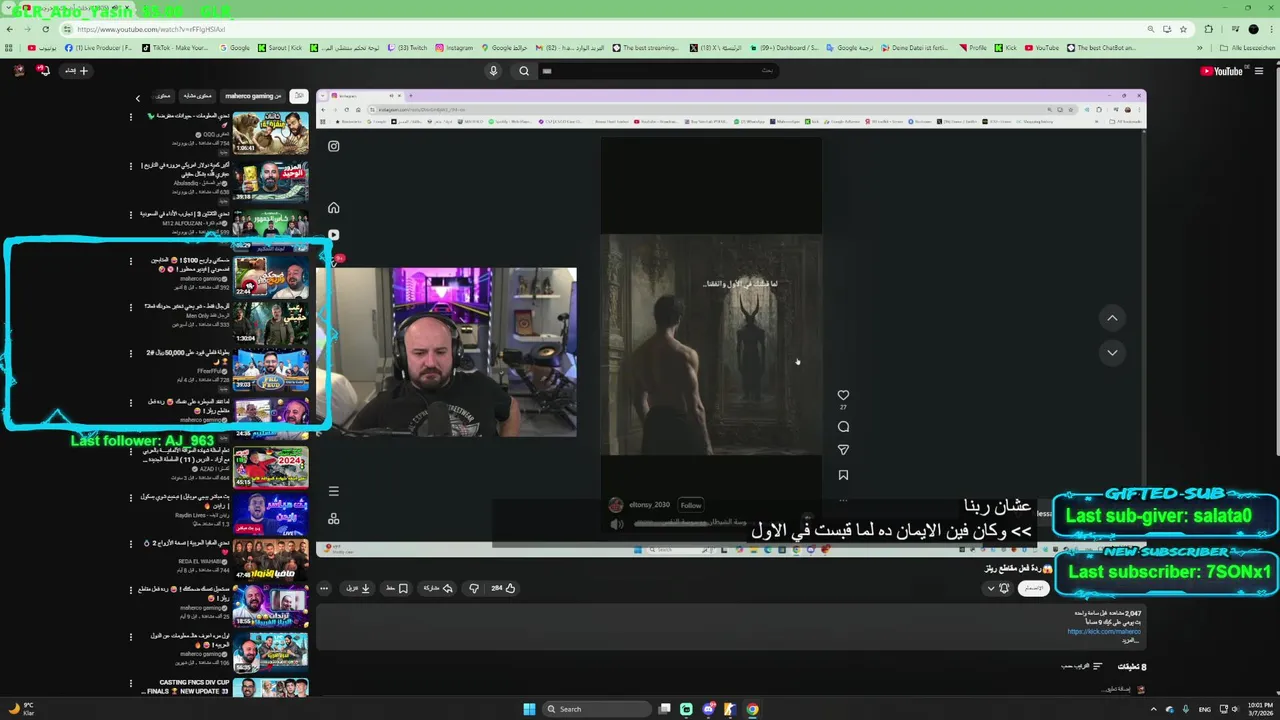This screenshot has width=1280, height=720.
Task: Click the Chrome address bar URL
Action: (151, 29)
